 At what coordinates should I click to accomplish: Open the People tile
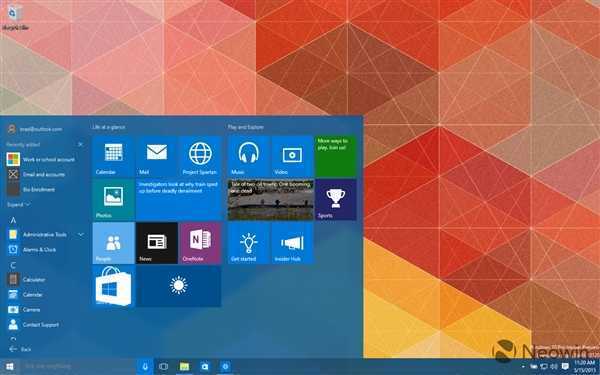click(x=114, y=243)
